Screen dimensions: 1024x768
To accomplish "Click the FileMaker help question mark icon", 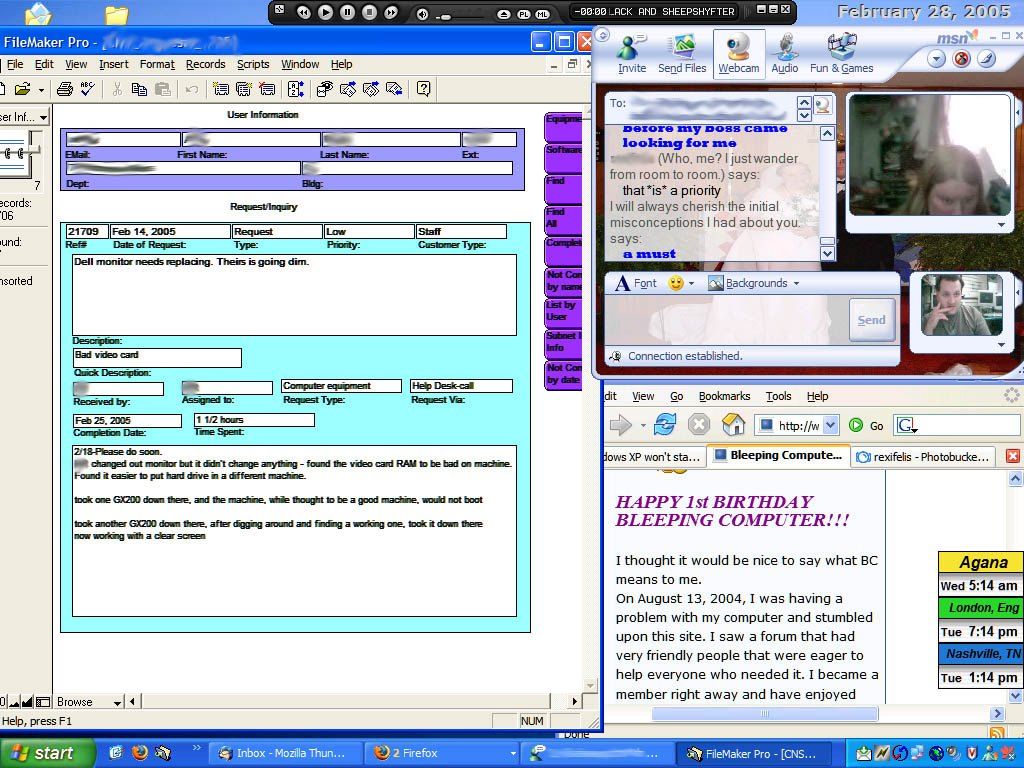I will [423, 89].
